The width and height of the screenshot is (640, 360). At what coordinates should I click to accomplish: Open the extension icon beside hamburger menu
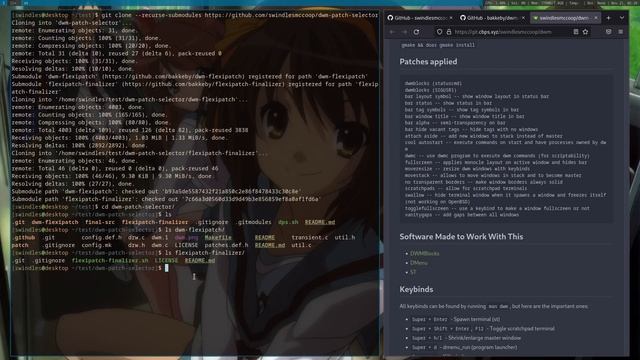pyautogui.click(x=609, y=32)
